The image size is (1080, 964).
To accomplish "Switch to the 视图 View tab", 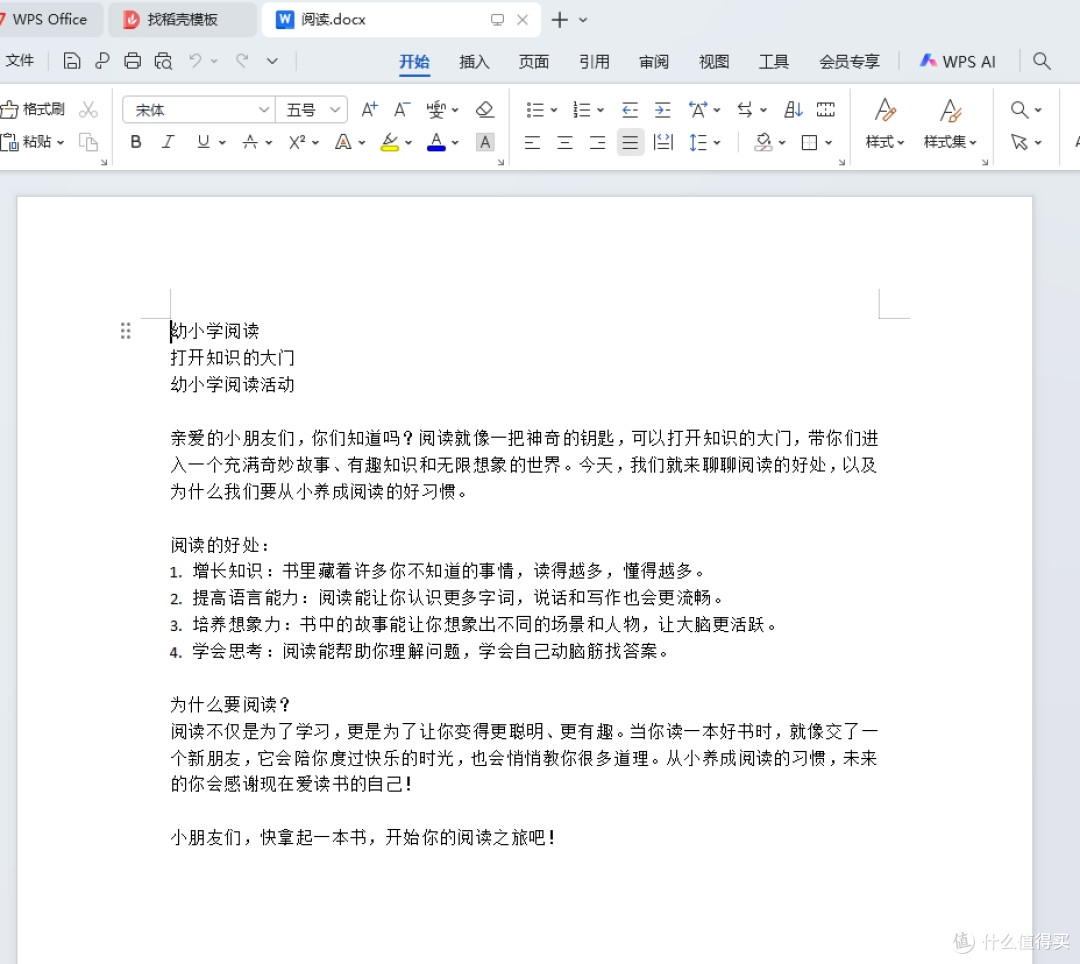I will (x=714, y=61).
